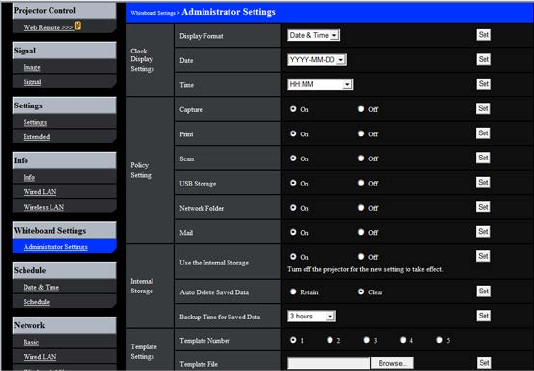The width and height of the screenshot is (534, 371).
Task: Expand the Time format dropdown
Action: coord(320,84)
